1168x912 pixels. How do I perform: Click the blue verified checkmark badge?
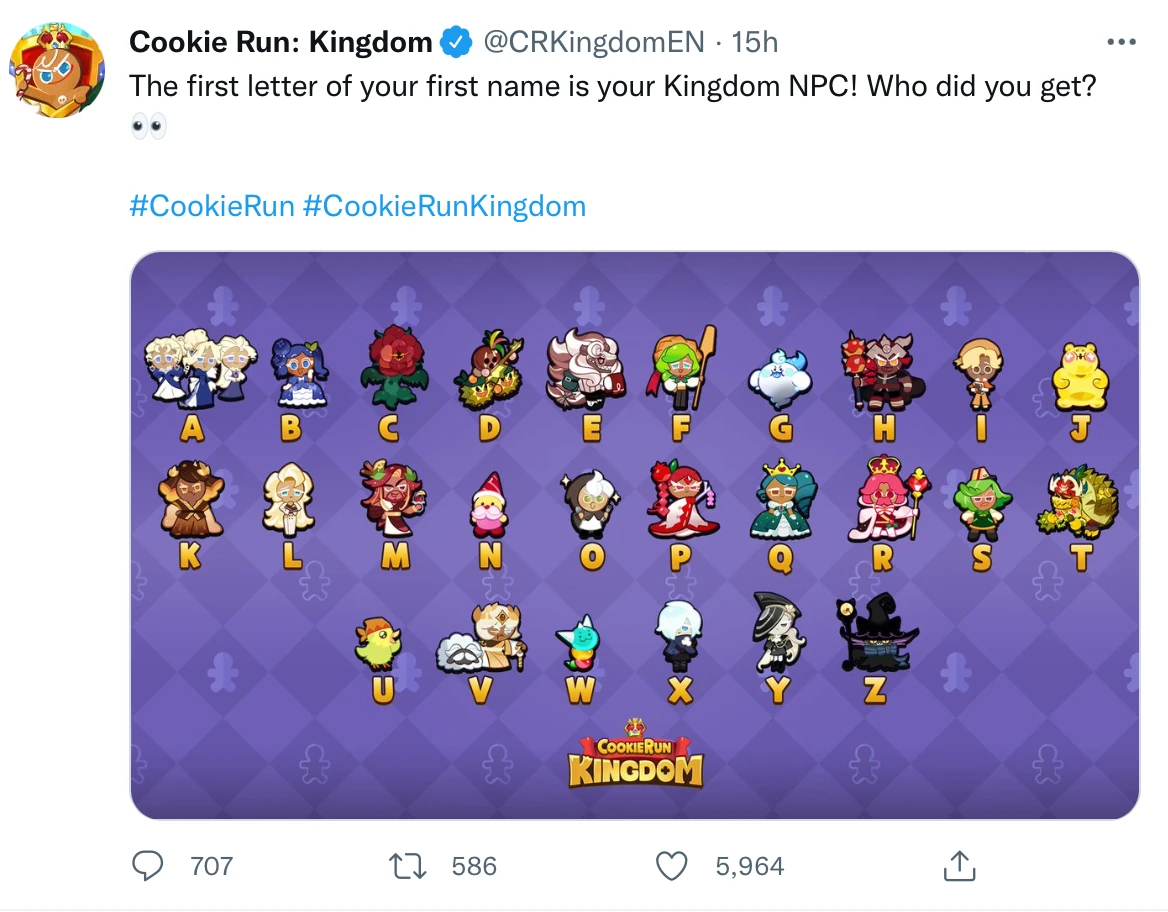tap(455, 41)
